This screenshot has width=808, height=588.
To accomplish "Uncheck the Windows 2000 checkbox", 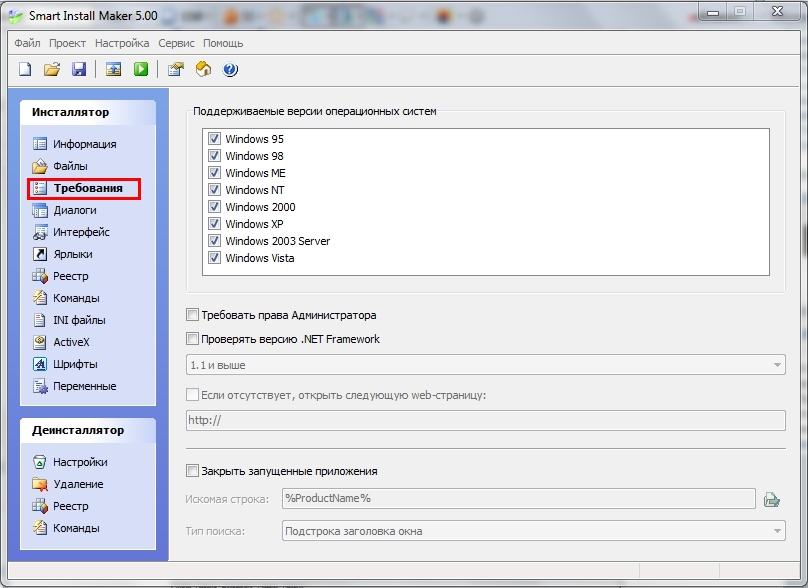I will [x=214, y=207].
